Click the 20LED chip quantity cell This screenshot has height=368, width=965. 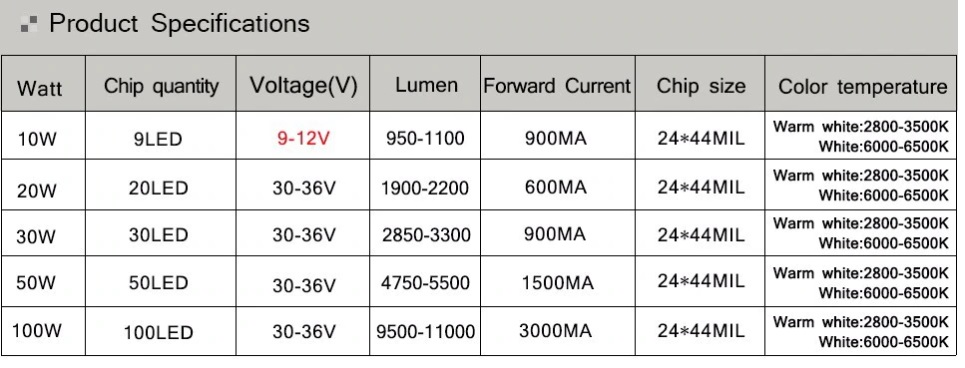158,188
